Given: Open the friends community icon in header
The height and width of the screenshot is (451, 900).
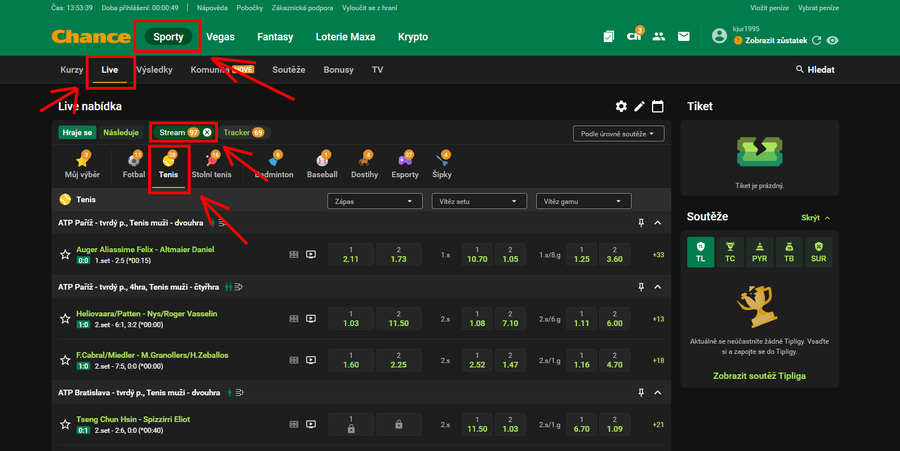Looking at the screenshot, I should [658, 37].
